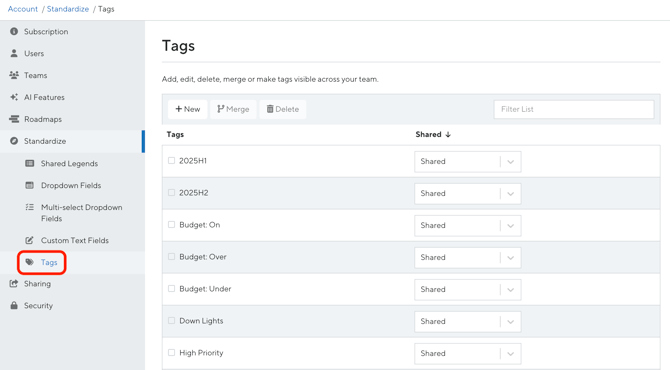This screenshot has height=370, width=670.
Task: Click the 2025H1 tag name
Action: 193,161
